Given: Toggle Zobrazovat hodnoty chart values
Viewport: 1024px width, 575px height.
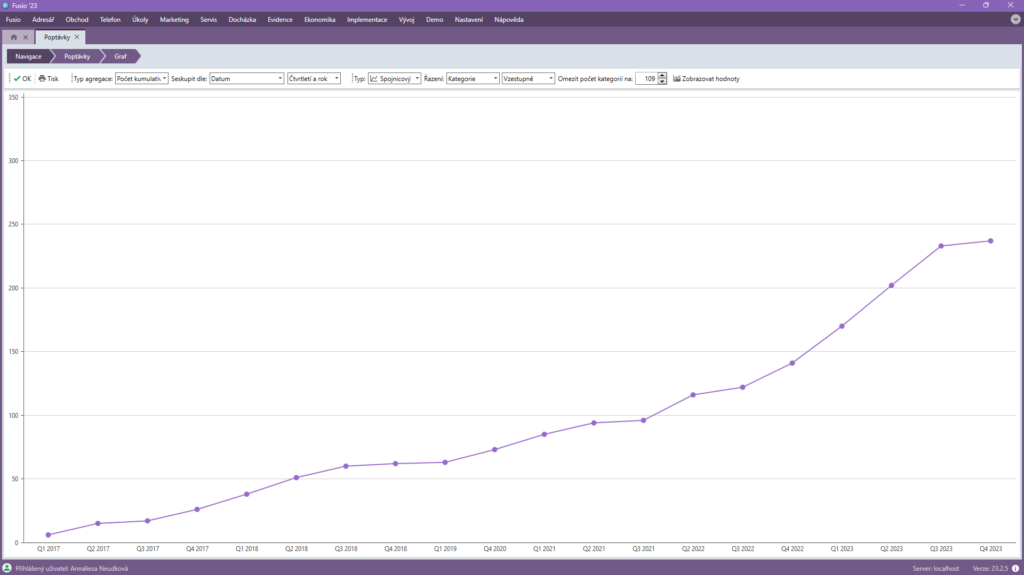Looking at the screenshot, I should tap(706, 78).
